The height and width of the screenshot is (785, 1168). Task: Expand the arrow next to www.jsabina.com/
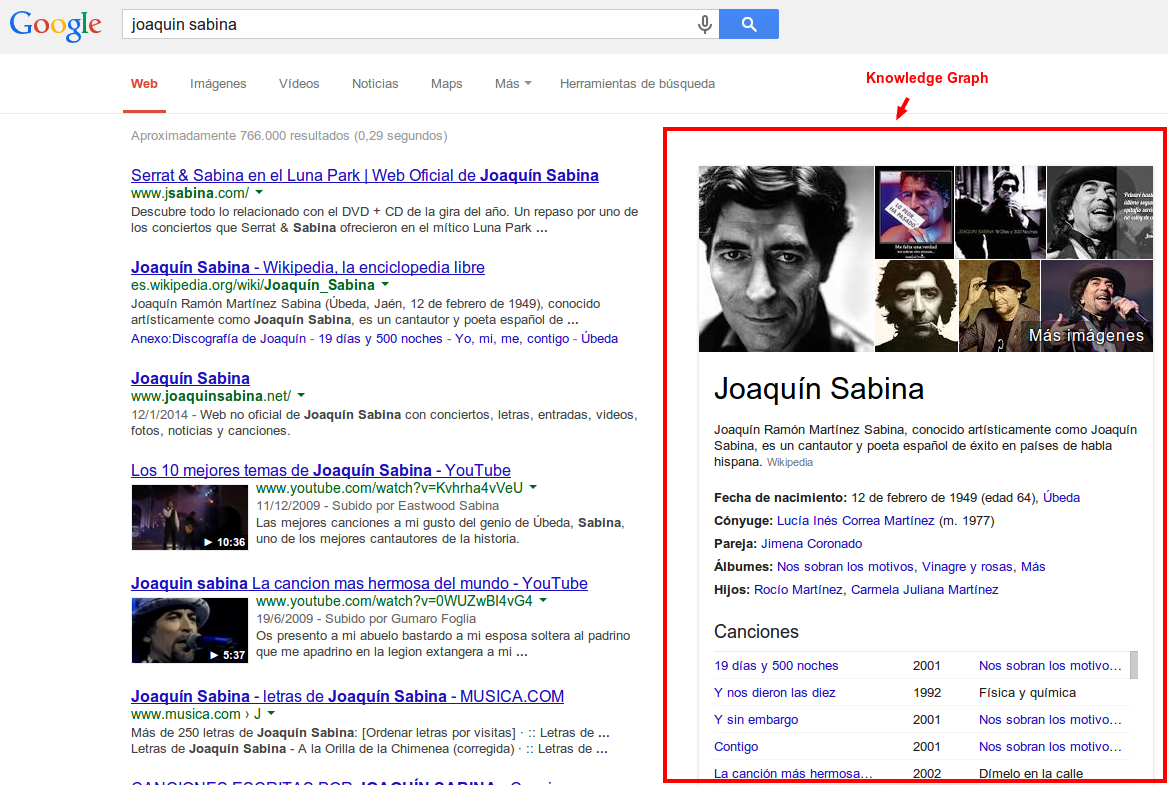click(x=259, y=193)
